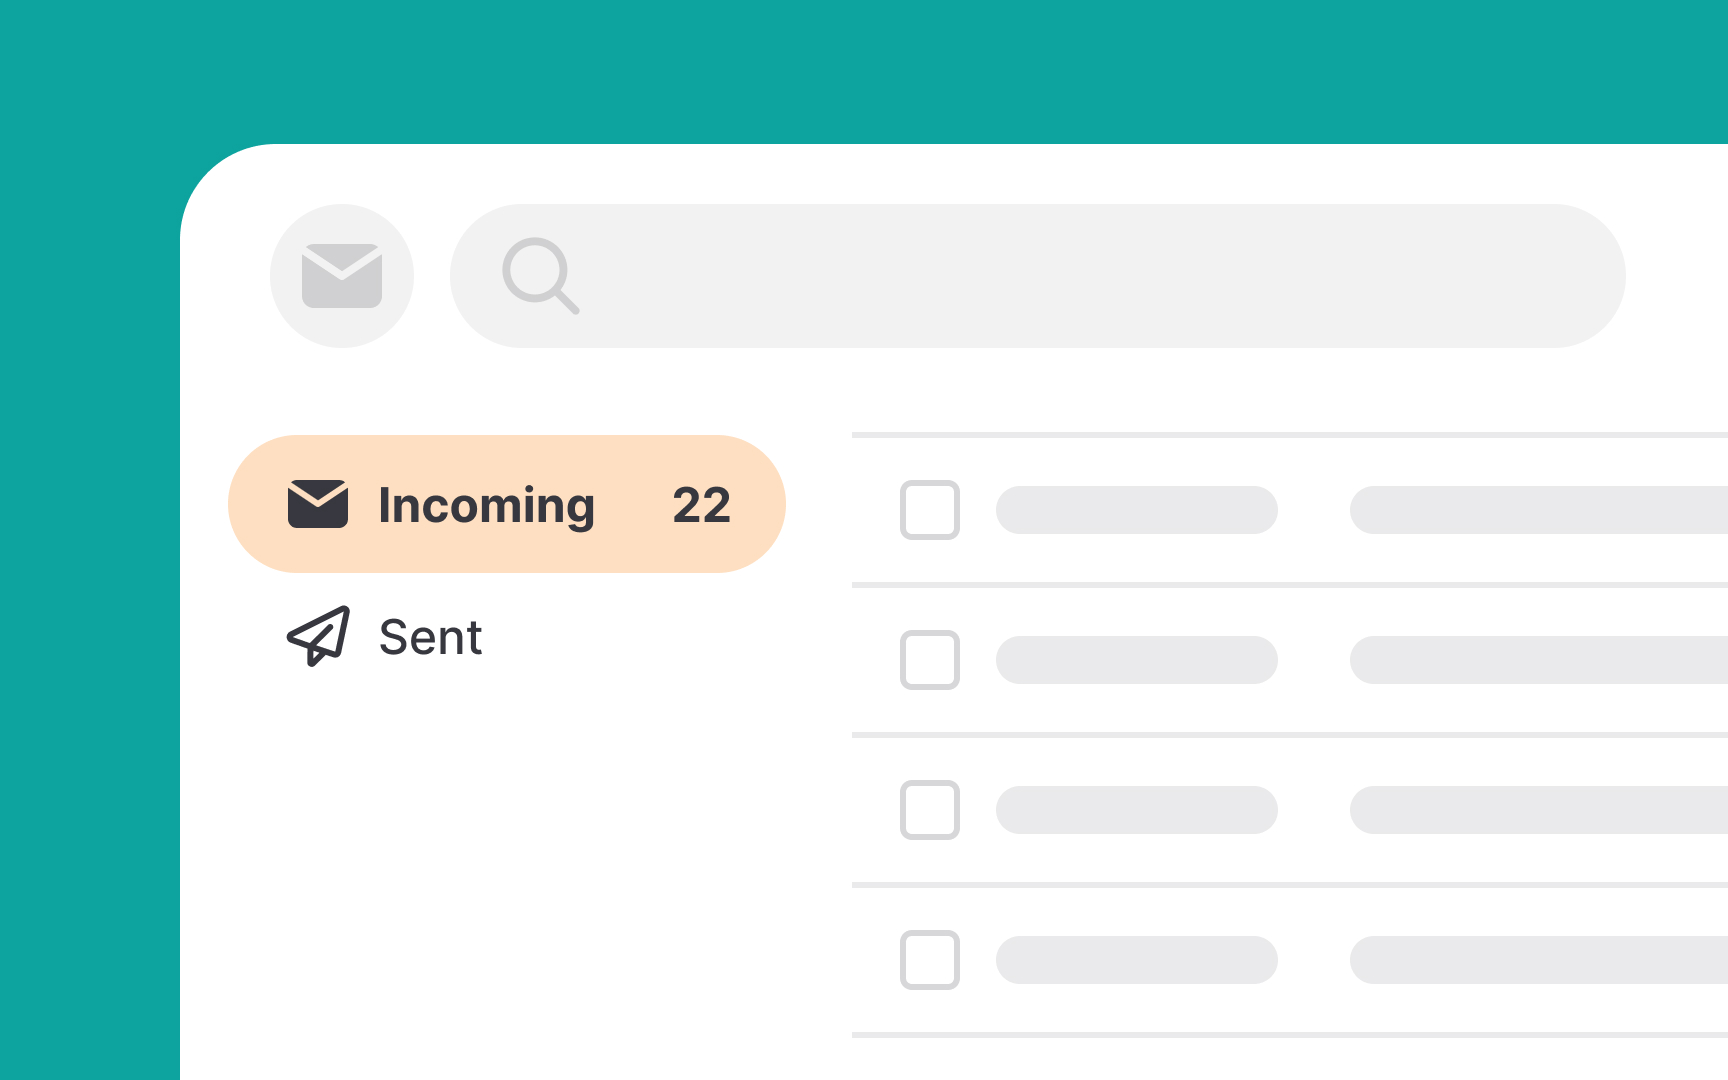Click the paper plane icon beside Sent
The height and width of the screenshot is (1080, 1728).
(318, 636)
